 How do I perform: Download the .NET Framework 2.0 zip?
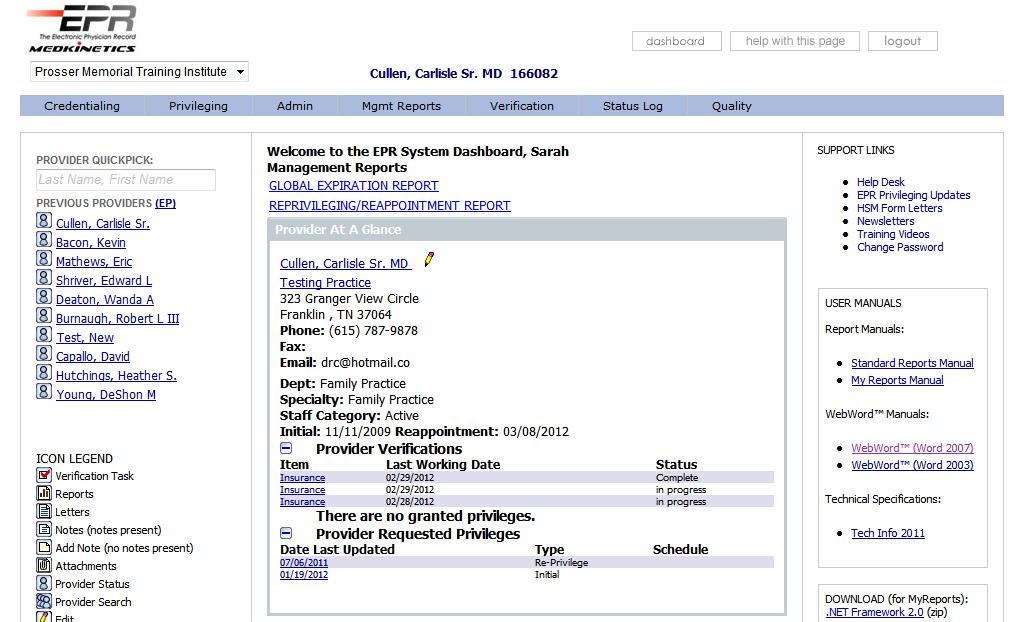(x=875, y=612)
